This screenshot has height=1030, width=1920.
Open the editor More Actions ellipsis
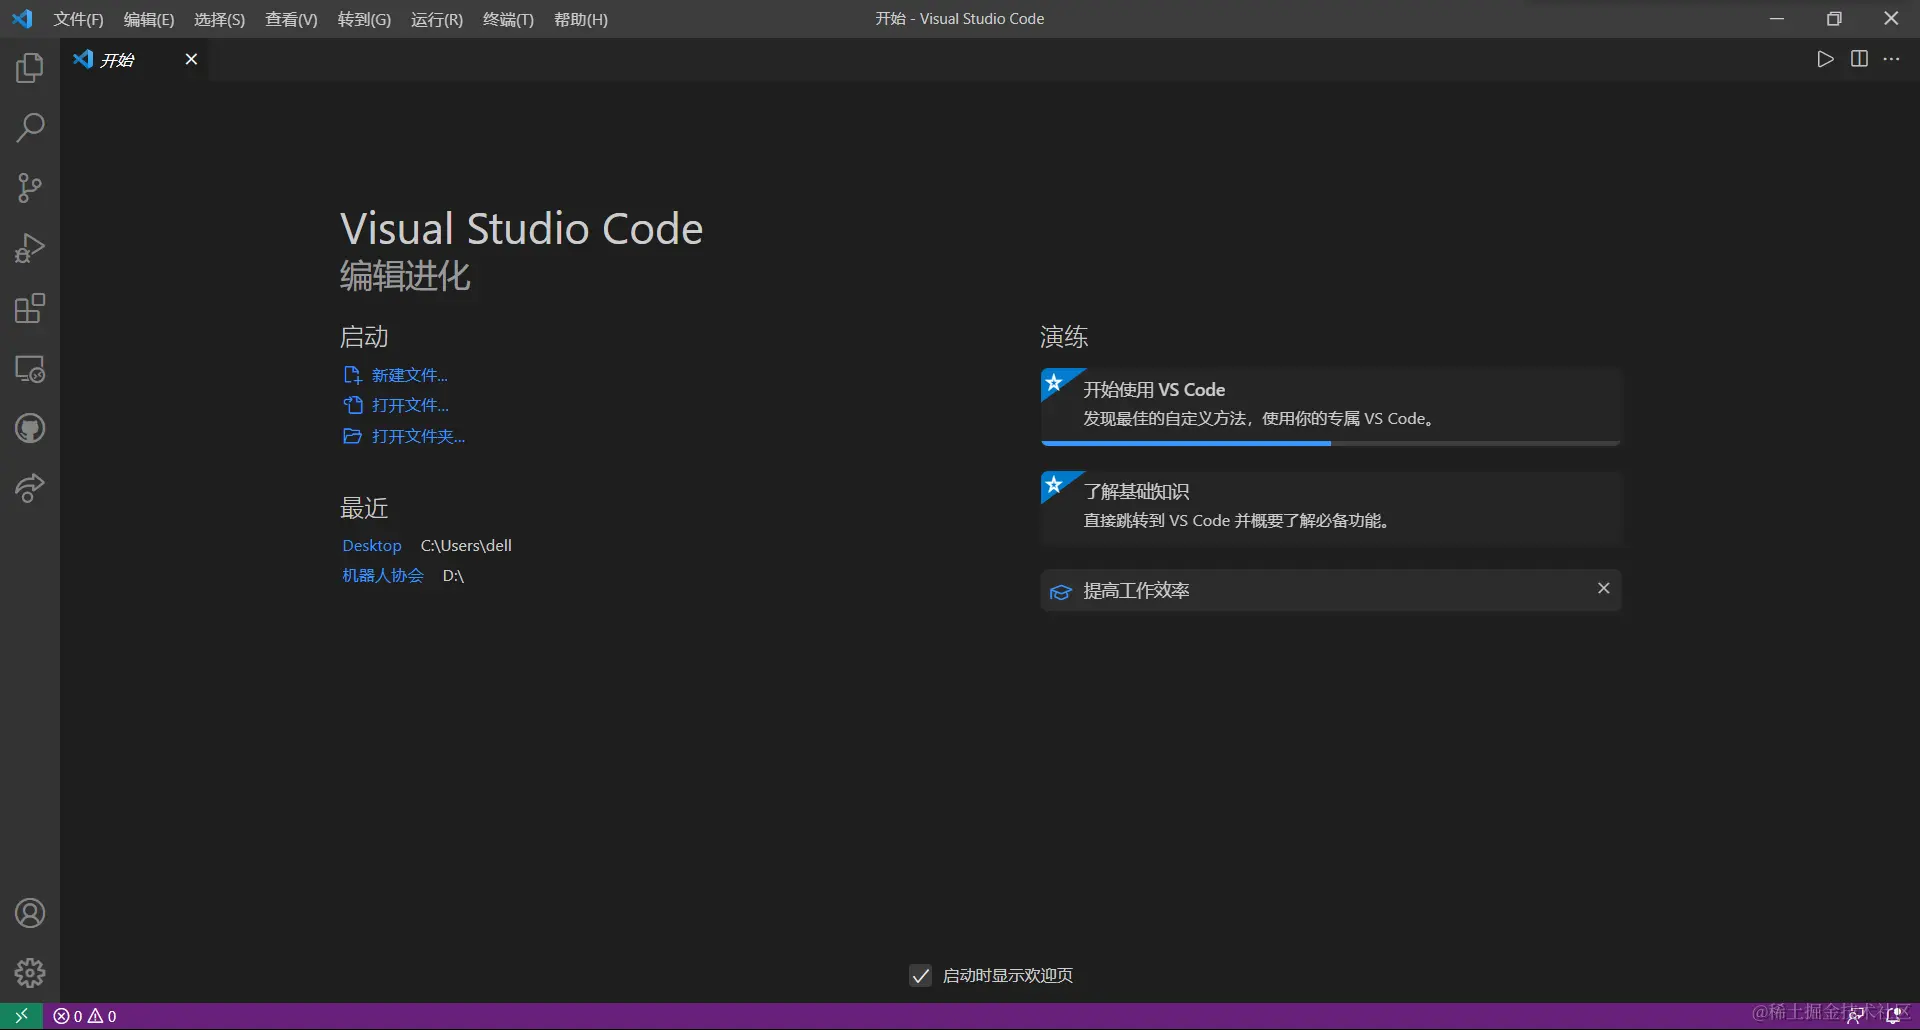coord(1892,59)
